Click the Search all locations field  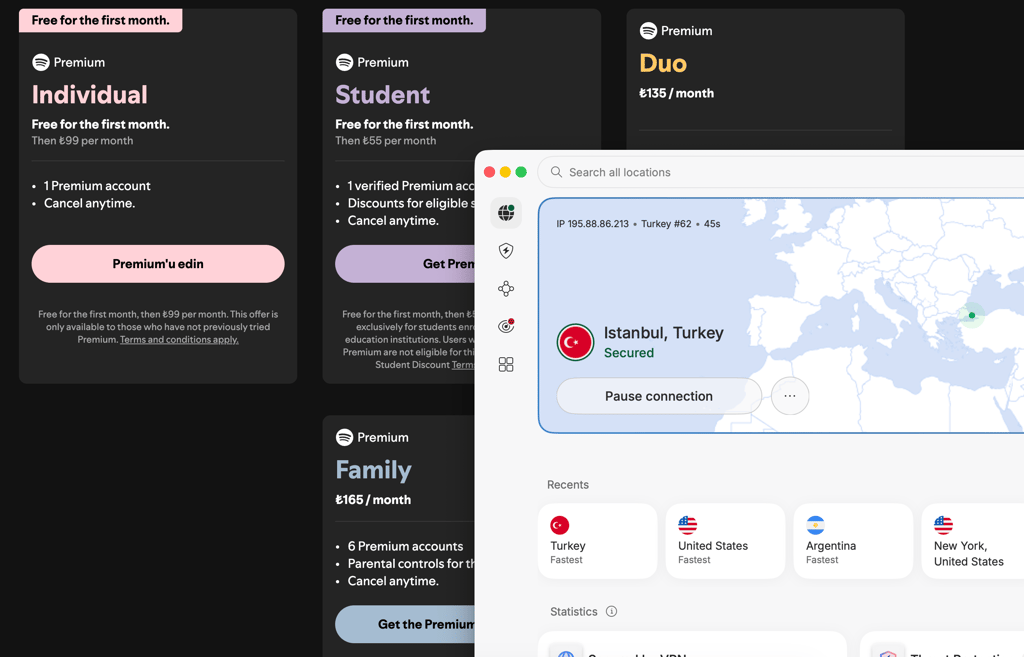780,172
